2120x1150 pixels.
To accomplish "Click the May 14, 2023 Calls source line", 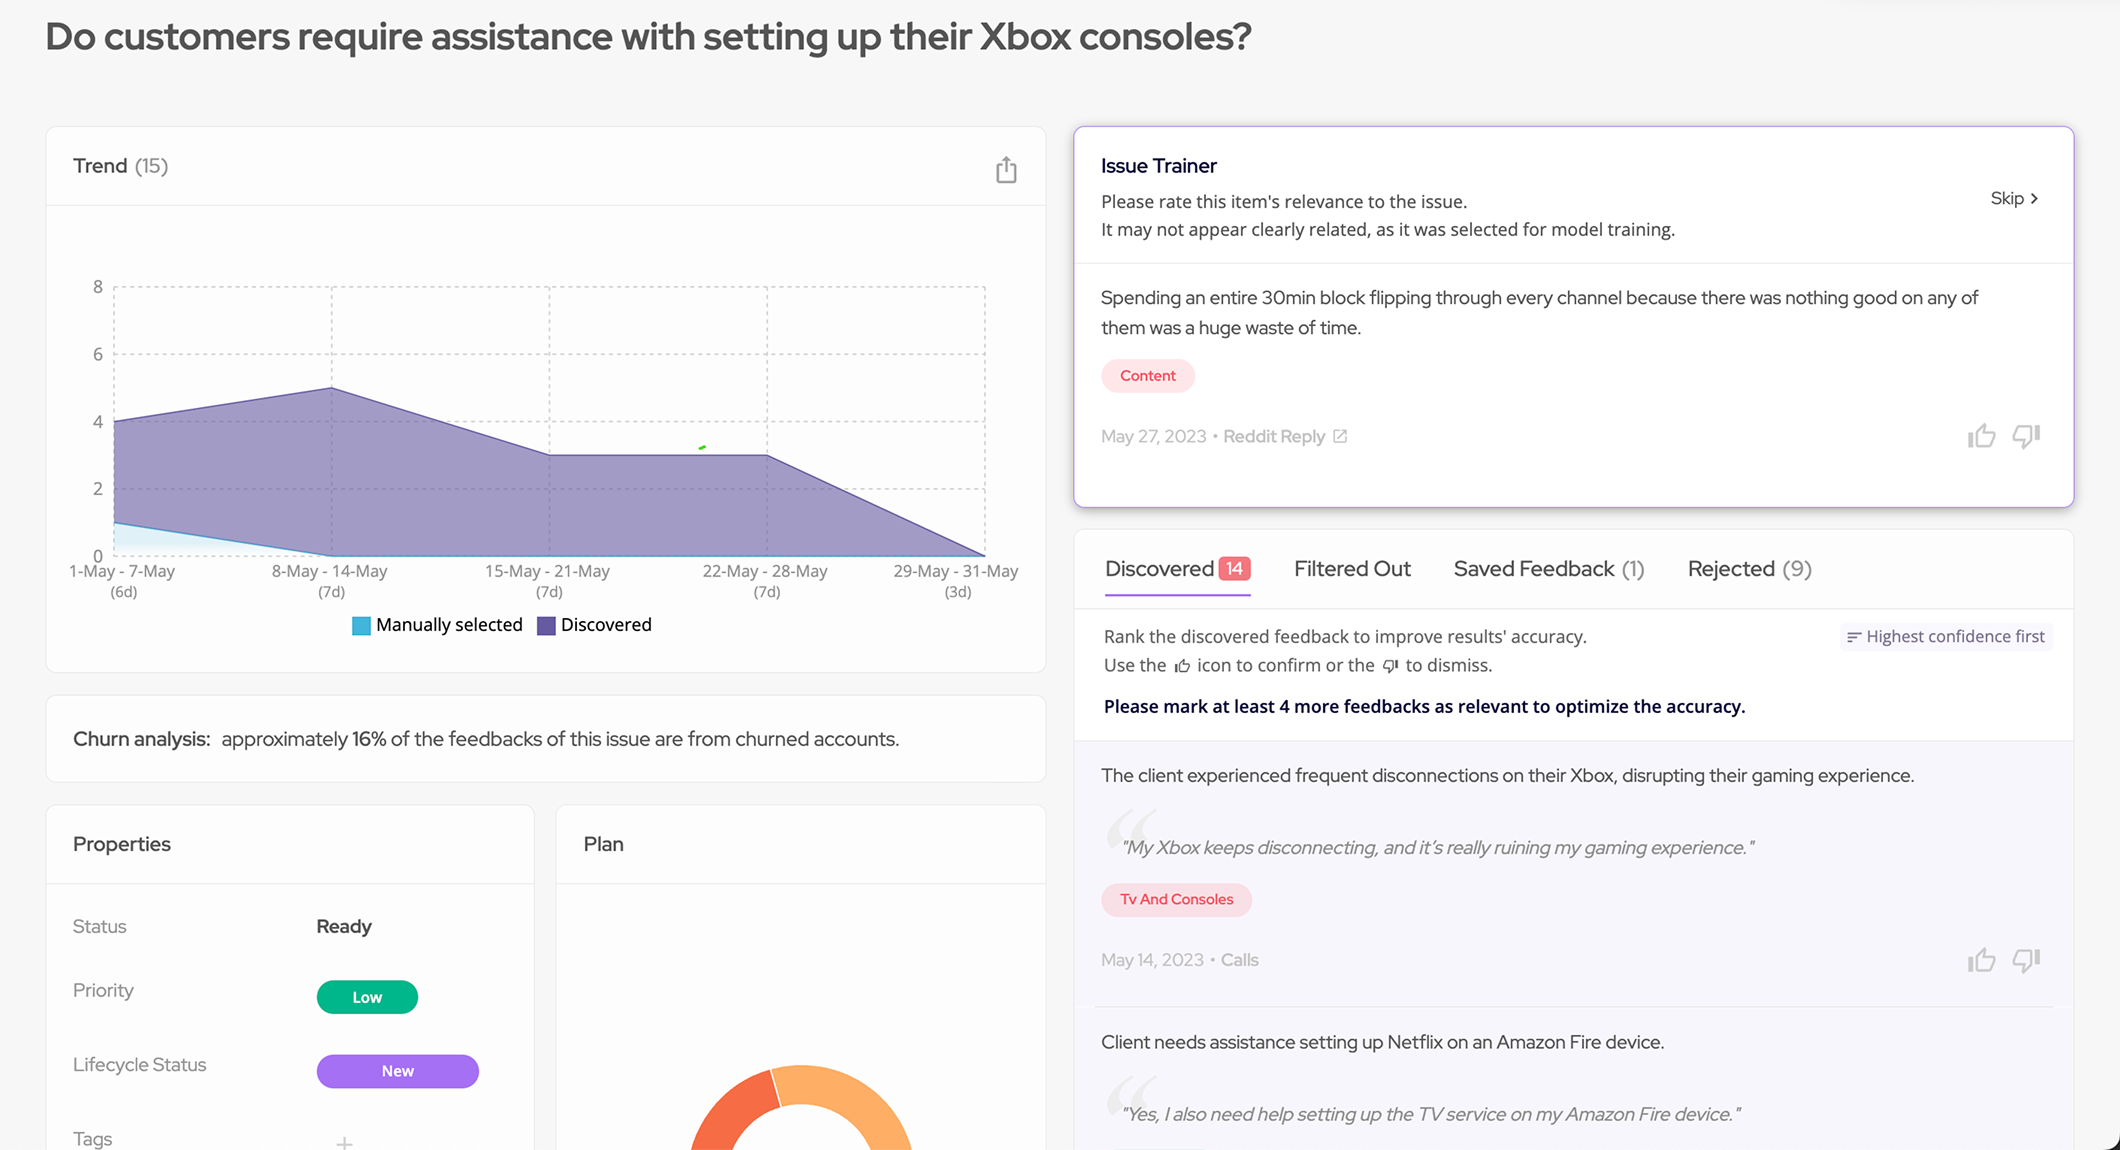I will click(1180, 960).
